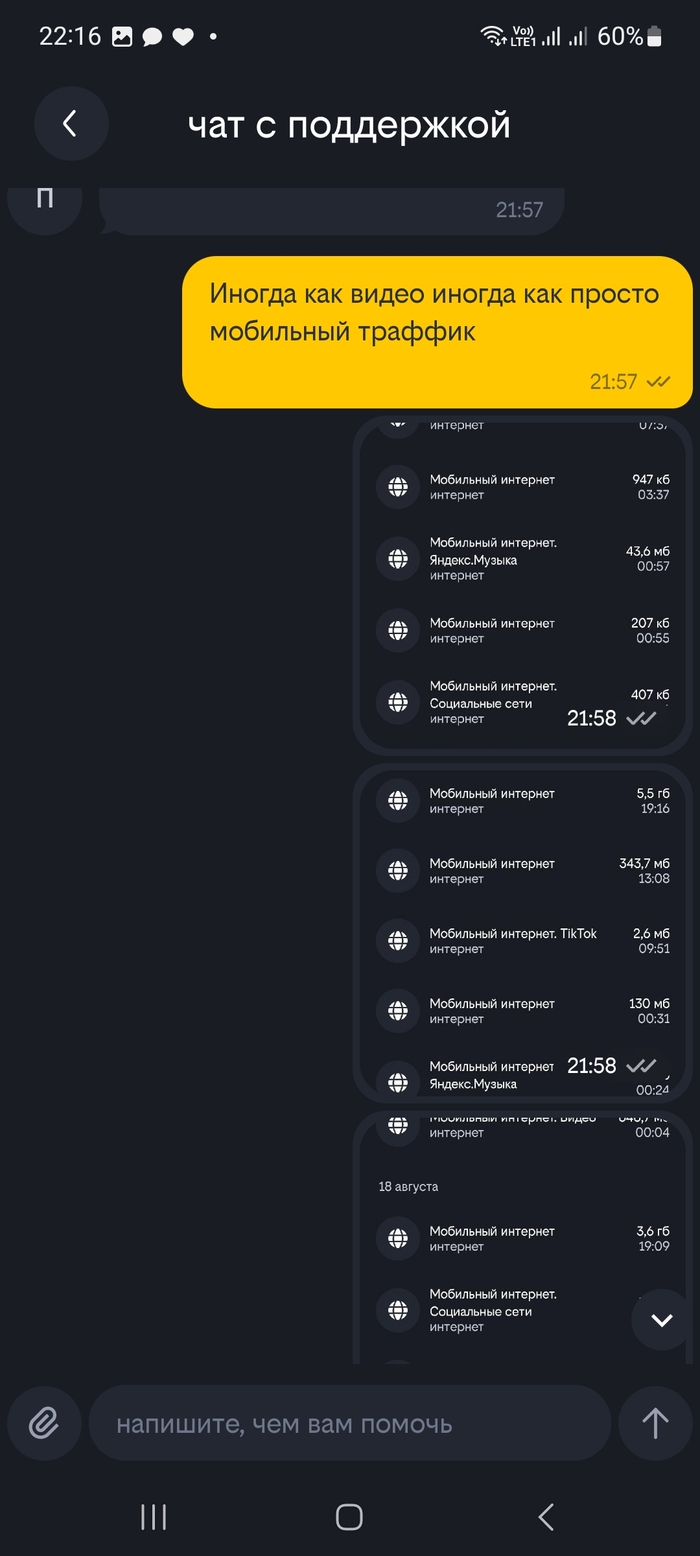Tap the gallery notification icon in status bar
Image resolution: width=700 pixels, height=1556 pixels.
click(x=122, y=37)
